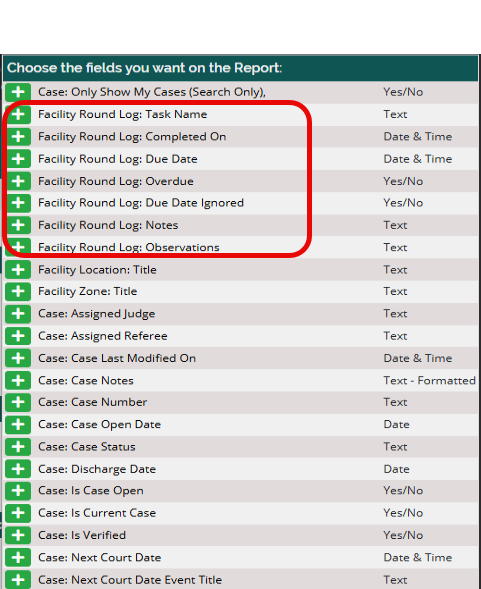The width and height of the screenshot is (481, 589).
Task: Add Case: Is Case Open field
Action: point(18,491)
